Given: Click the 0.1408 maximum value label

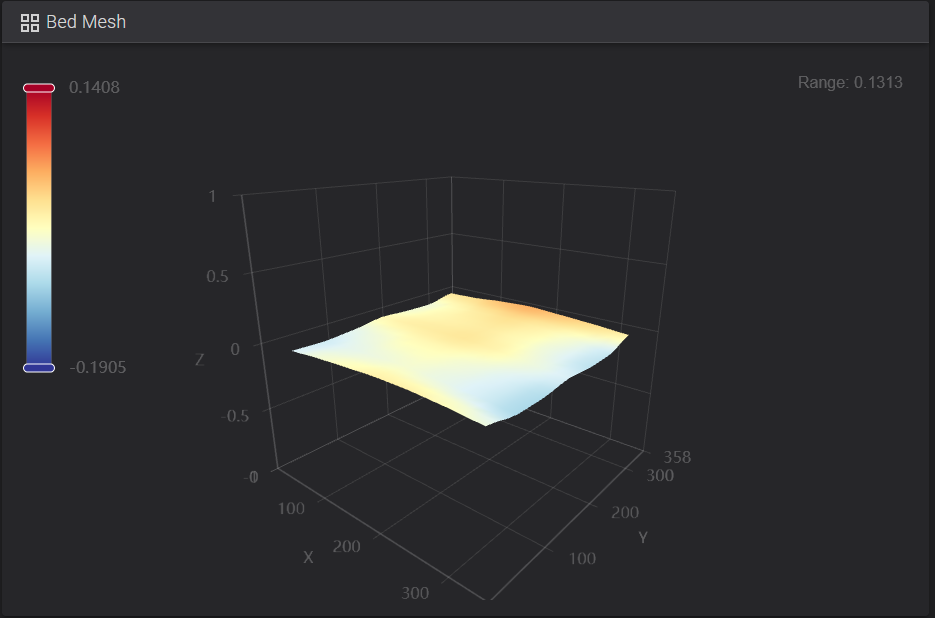Looking at the screenshot, I should click(x=94, y=88).
